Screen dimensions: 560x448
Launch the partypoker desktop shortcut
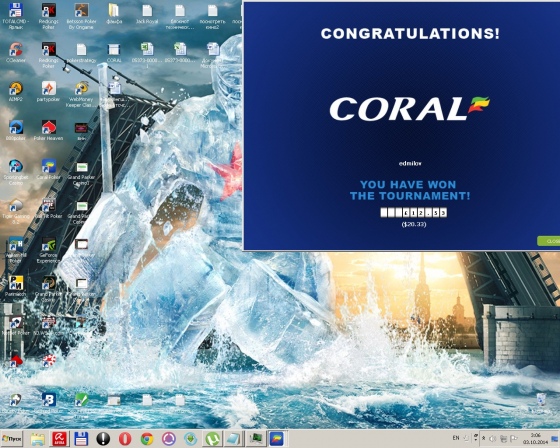[x=48, y=92]
